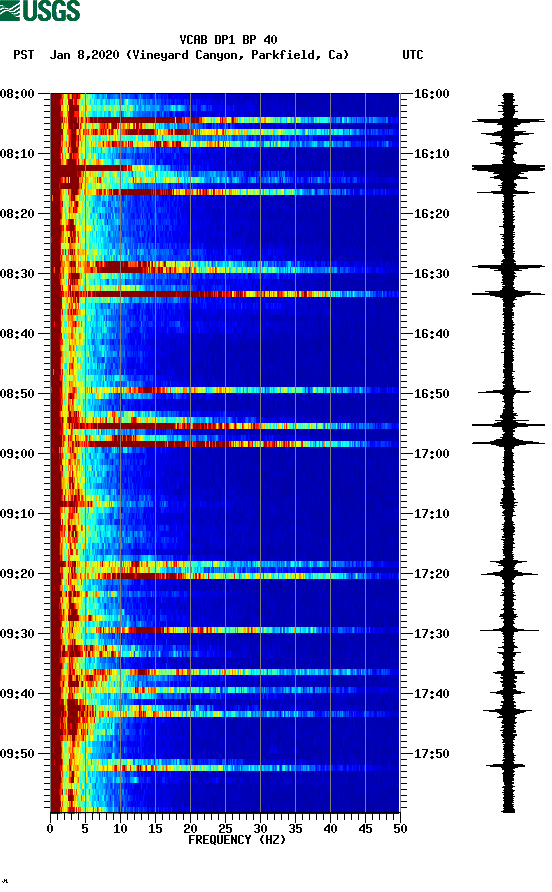This screenshot has height=892, width=552.
Task: Click the seismogram spike near 16:33 UTC
Action: pyautogui.click(x=508, y=294)
